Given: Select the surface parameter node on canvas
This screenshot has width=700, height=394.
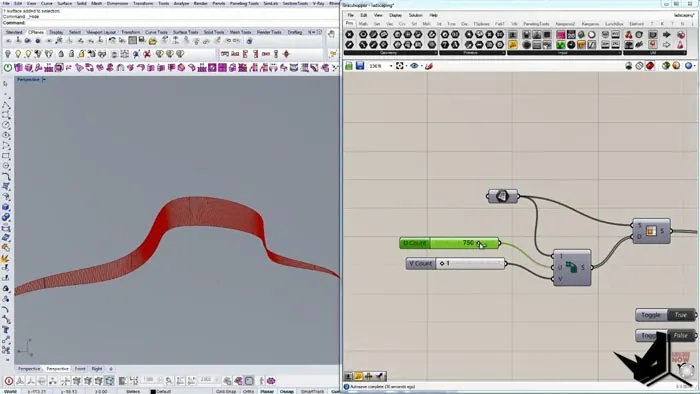Looking at the screenshot, I should point(503,196).
